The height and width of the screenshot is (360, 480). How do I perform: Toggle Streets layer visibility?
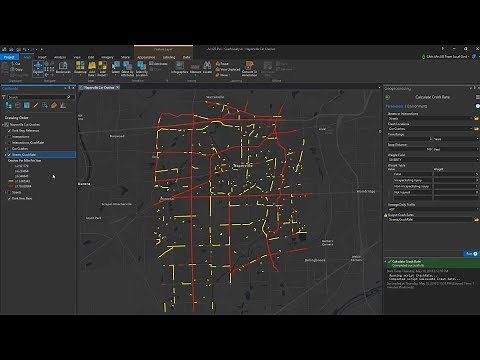coord(9,192)
